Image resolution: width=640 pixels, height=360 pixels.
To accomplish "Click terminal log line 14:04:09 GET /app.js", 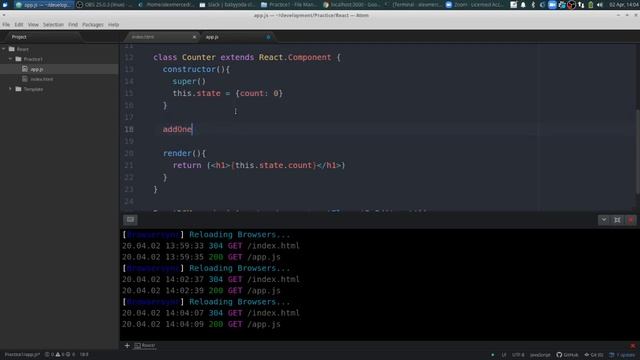I will pyautogui.click(x=201, y=324).
